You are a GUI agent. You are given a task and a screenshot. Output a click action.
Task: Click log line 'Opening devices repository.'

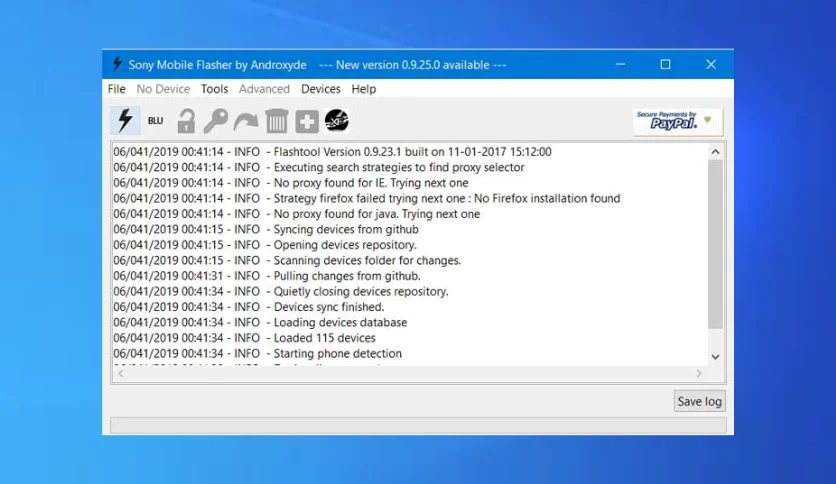(265, 245)
